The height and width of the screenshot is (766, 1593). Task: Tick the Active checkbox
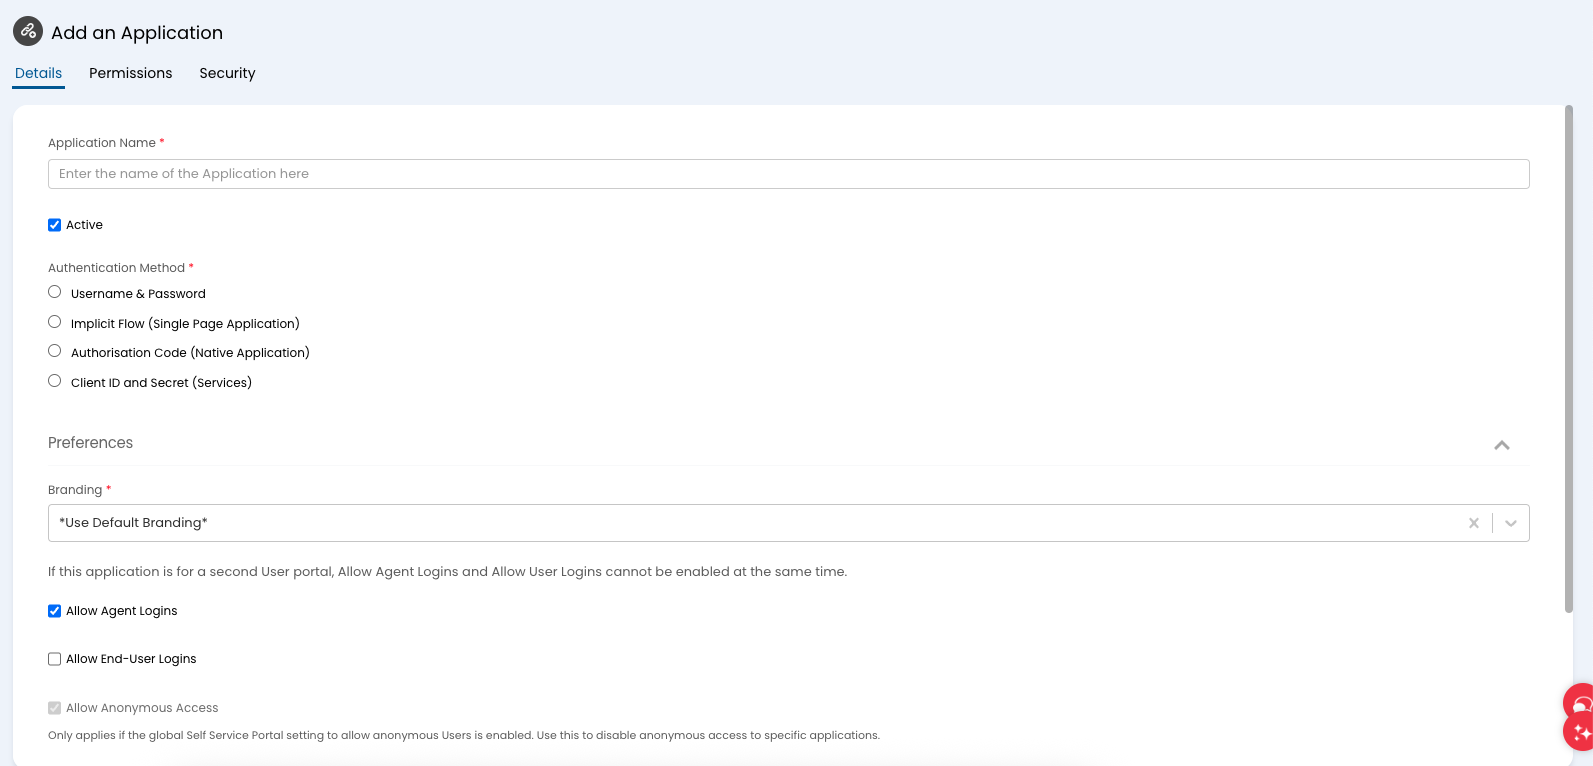click(x=55, y=225)
